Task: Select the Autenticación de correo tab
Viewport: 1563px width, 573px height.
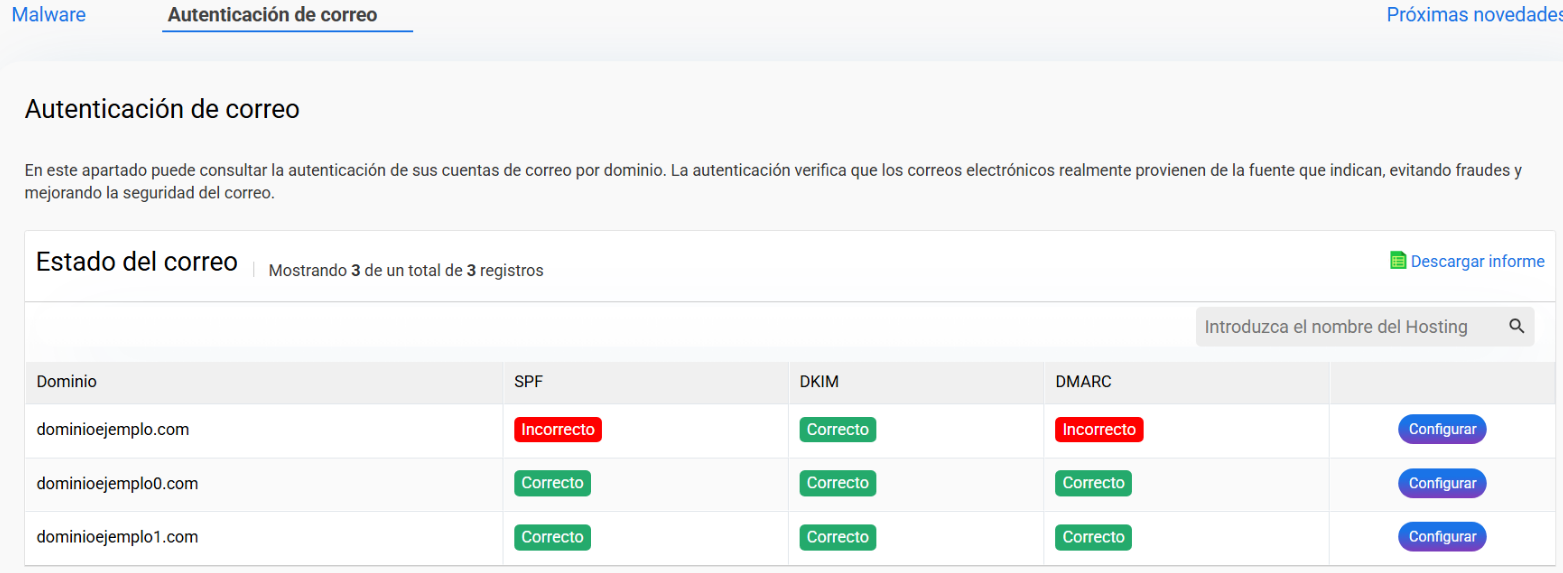Action: point(273,15)
